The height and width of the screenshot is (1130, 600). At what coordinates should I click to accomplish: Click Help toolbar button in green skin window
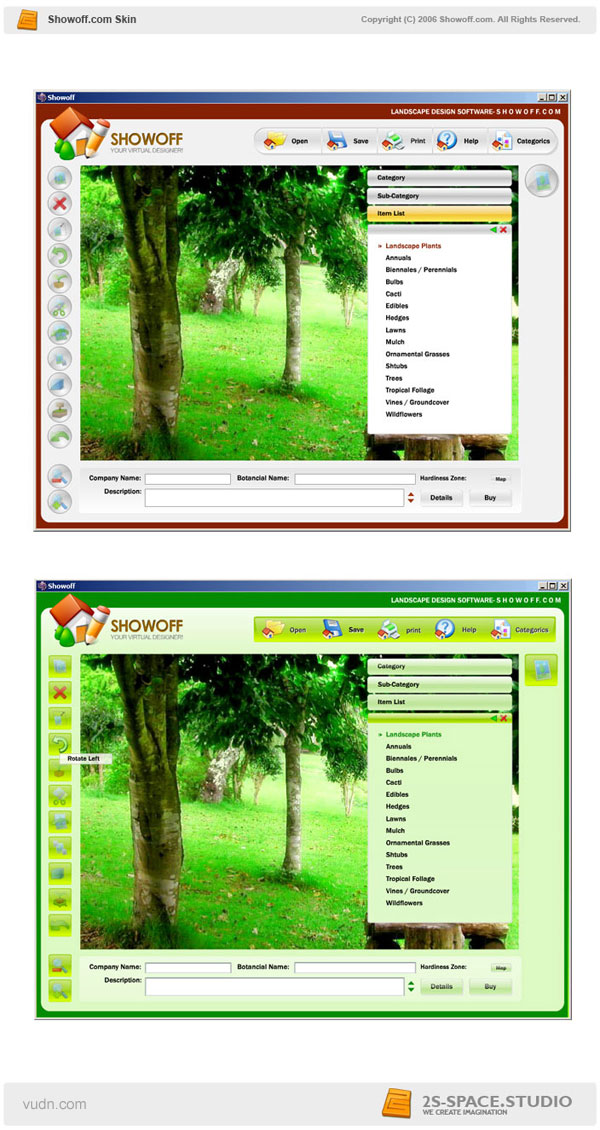[x=457, y=630]
